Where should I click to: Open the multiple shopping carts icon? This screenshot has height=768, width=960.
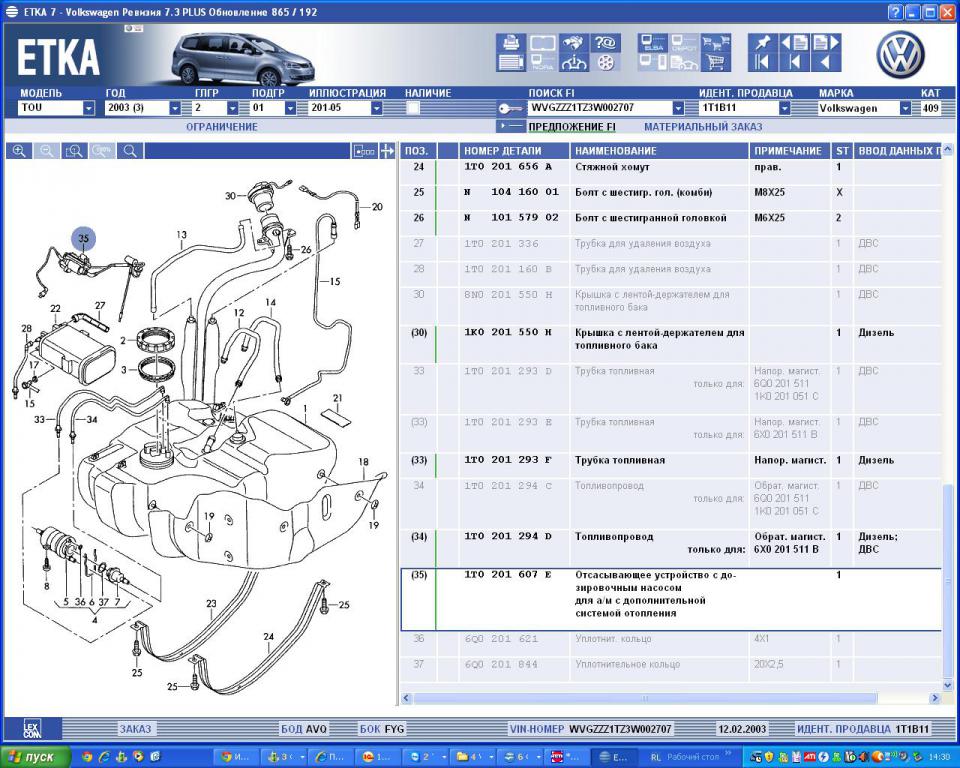[716, 43]
